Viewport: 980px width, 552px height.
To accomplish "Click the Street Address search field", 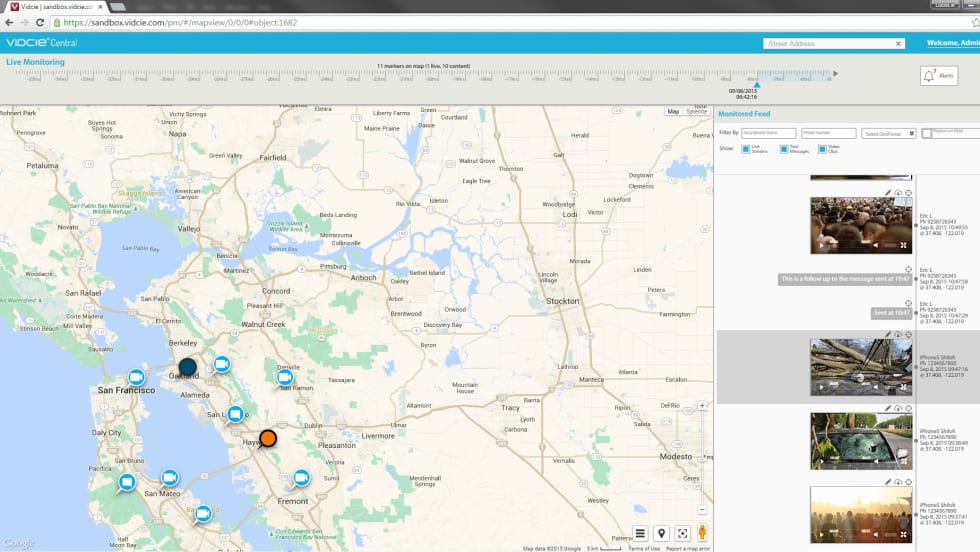I will (x=828, y=44).
